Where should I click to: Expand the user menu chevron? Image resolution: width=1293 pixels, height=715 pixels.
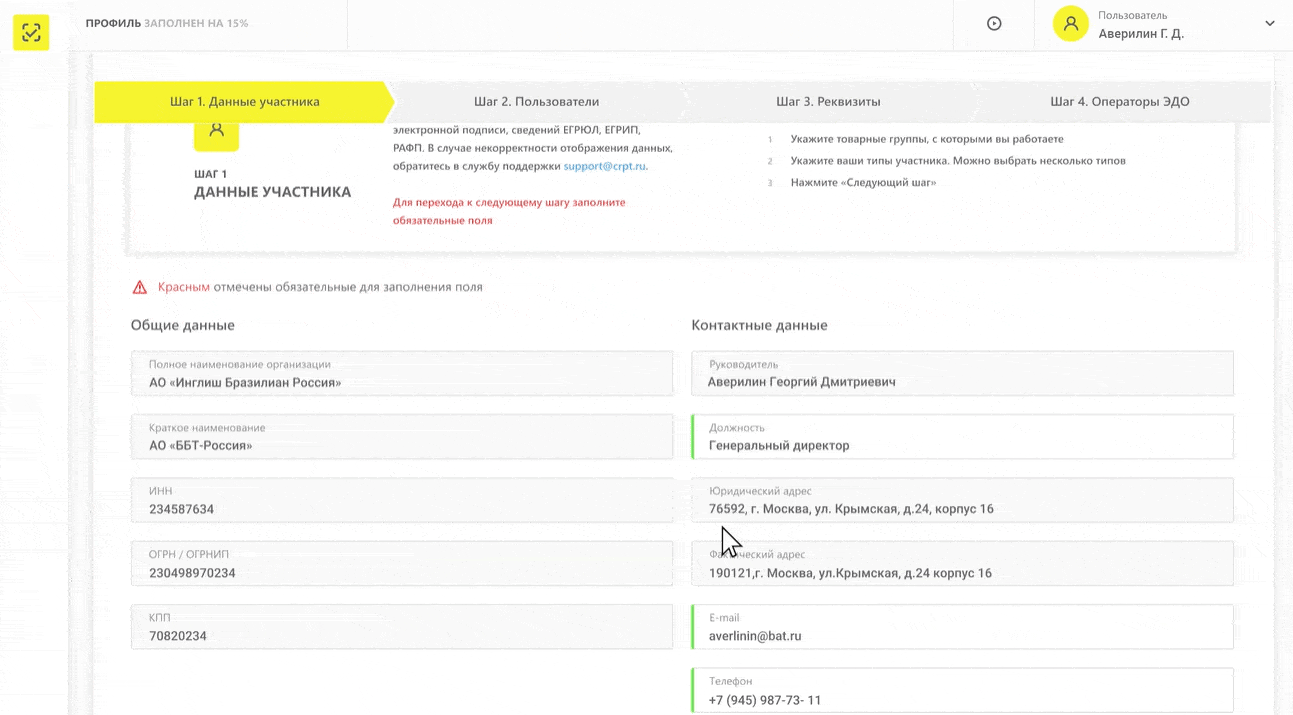point(1269,24)
